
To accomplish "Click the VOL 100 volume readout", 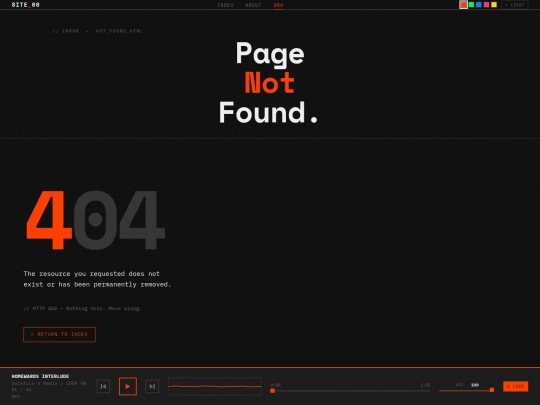I will [467, 385].
